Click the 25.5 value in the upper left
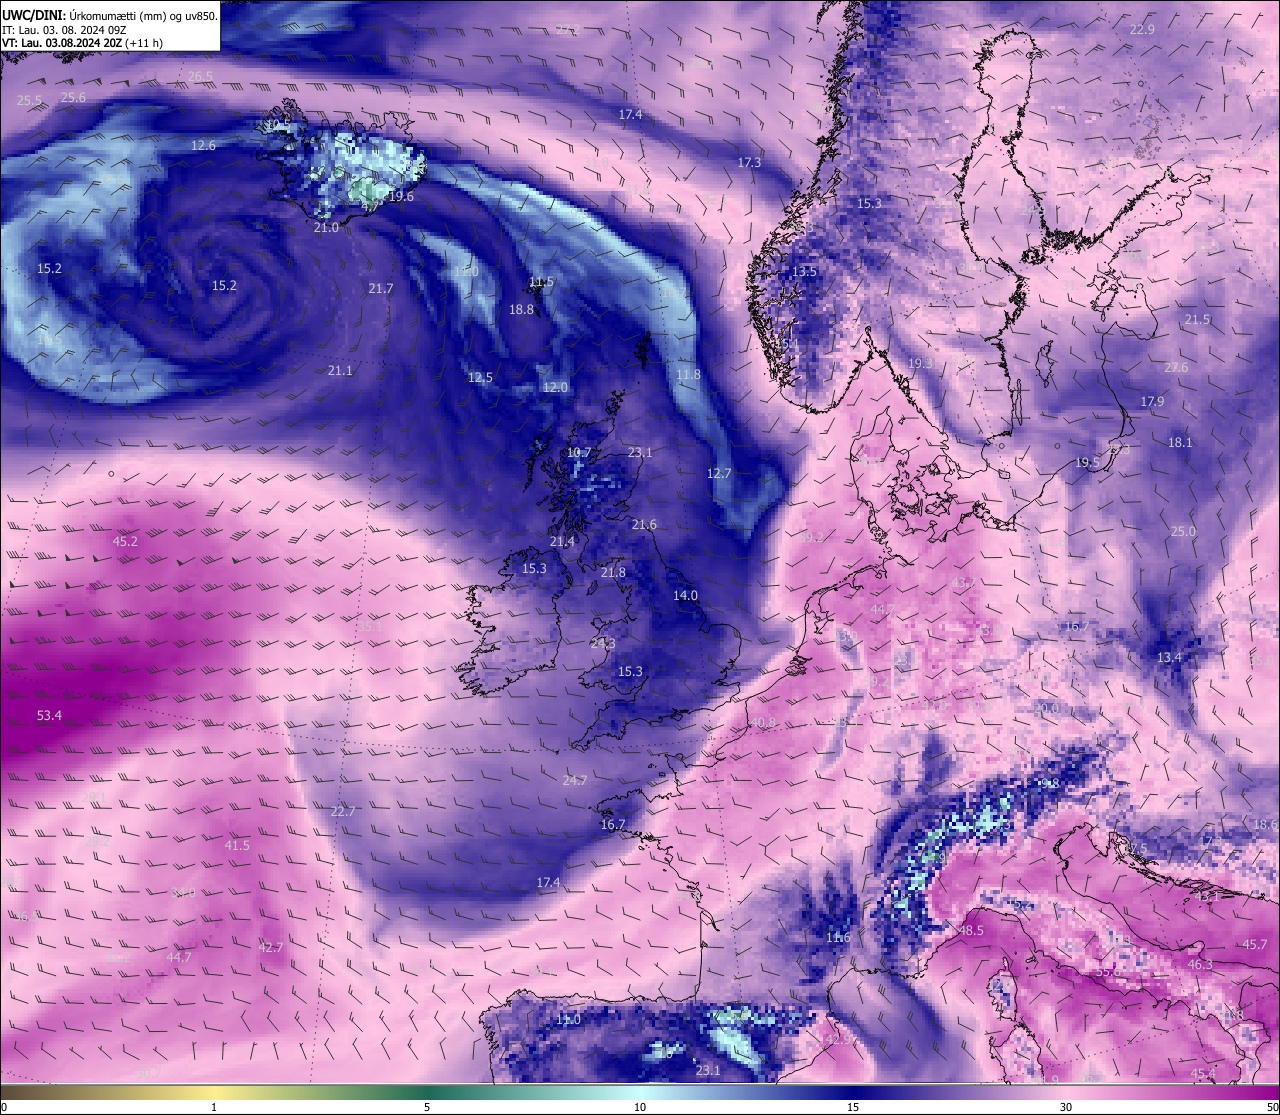 [29, 100]
